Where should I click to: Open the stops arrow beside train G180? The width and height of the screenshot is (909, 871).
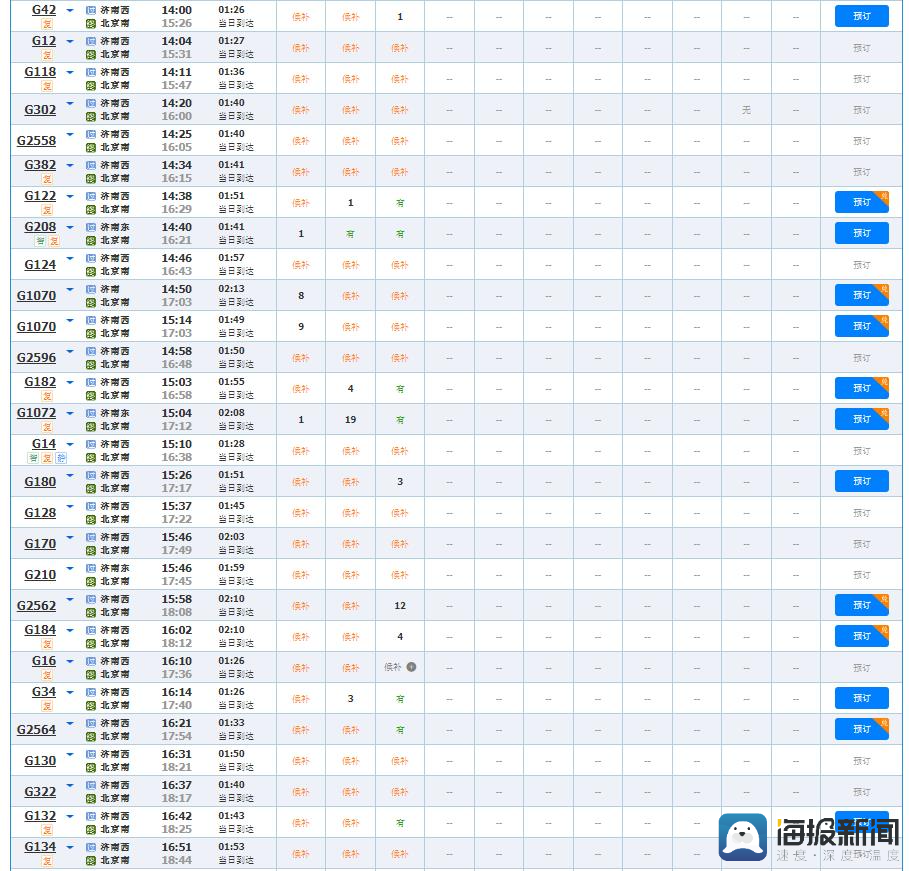(x=70, y=476)
